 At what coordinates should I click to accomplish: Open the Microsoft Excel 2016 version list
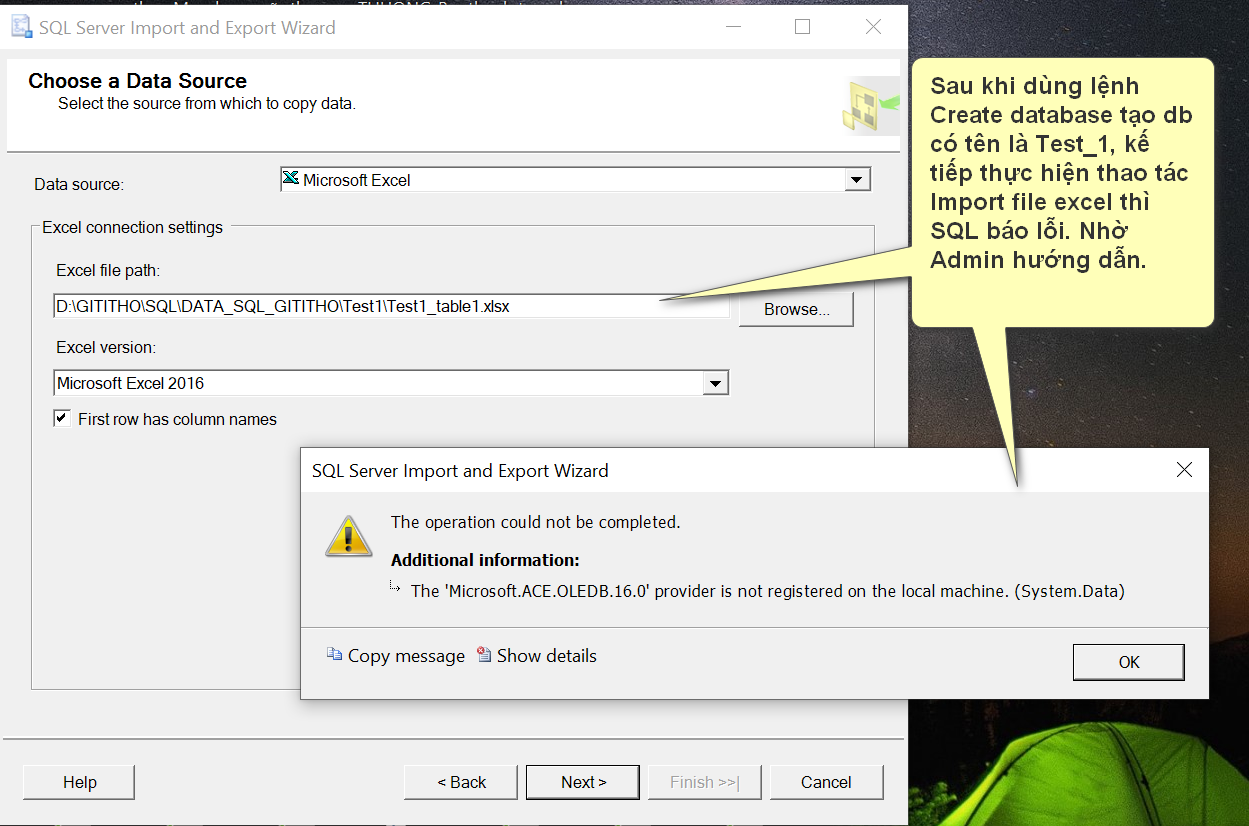point(391,383)
